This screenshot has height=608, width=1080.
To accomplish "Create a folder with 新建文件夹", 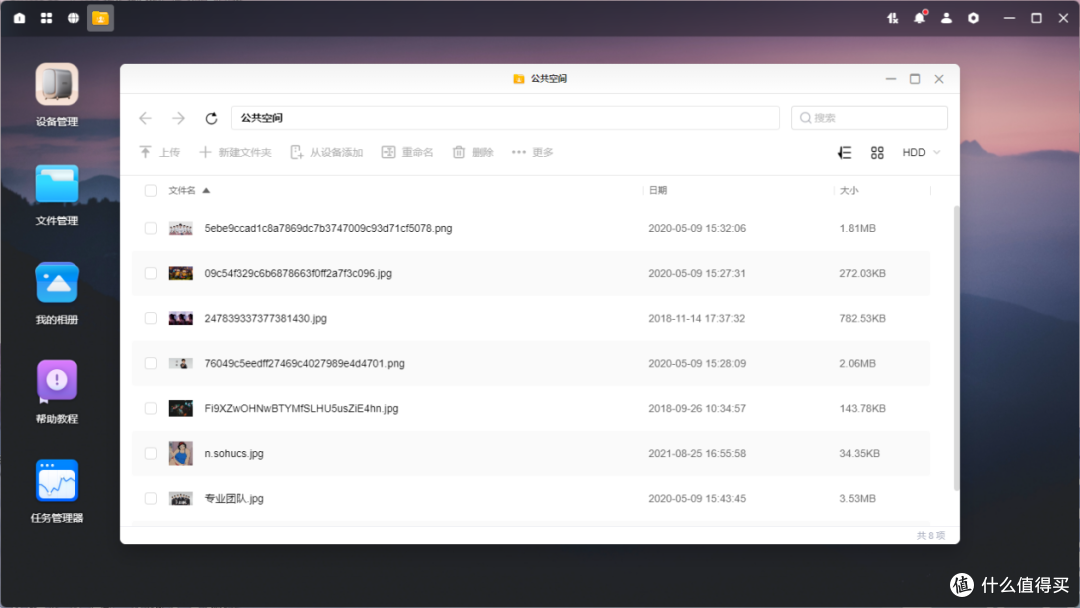I will click(x=236, y=152).
